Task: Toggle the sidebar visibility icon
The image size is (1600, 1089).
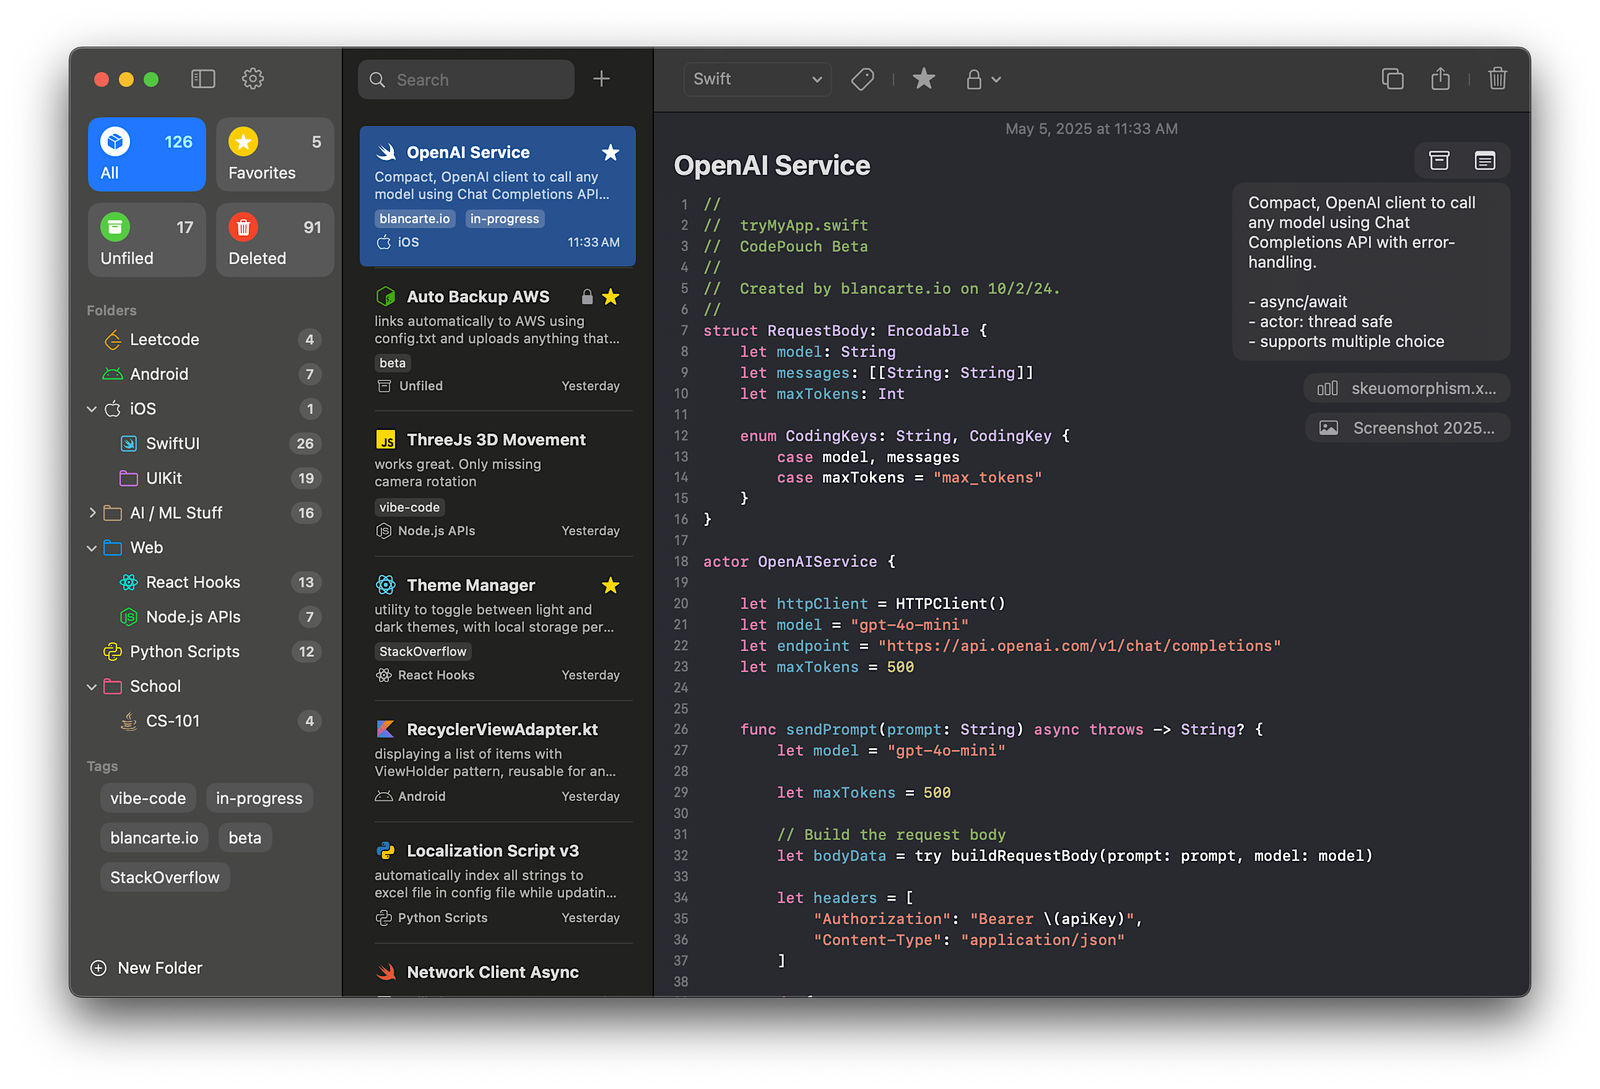Action: (203, 79)
